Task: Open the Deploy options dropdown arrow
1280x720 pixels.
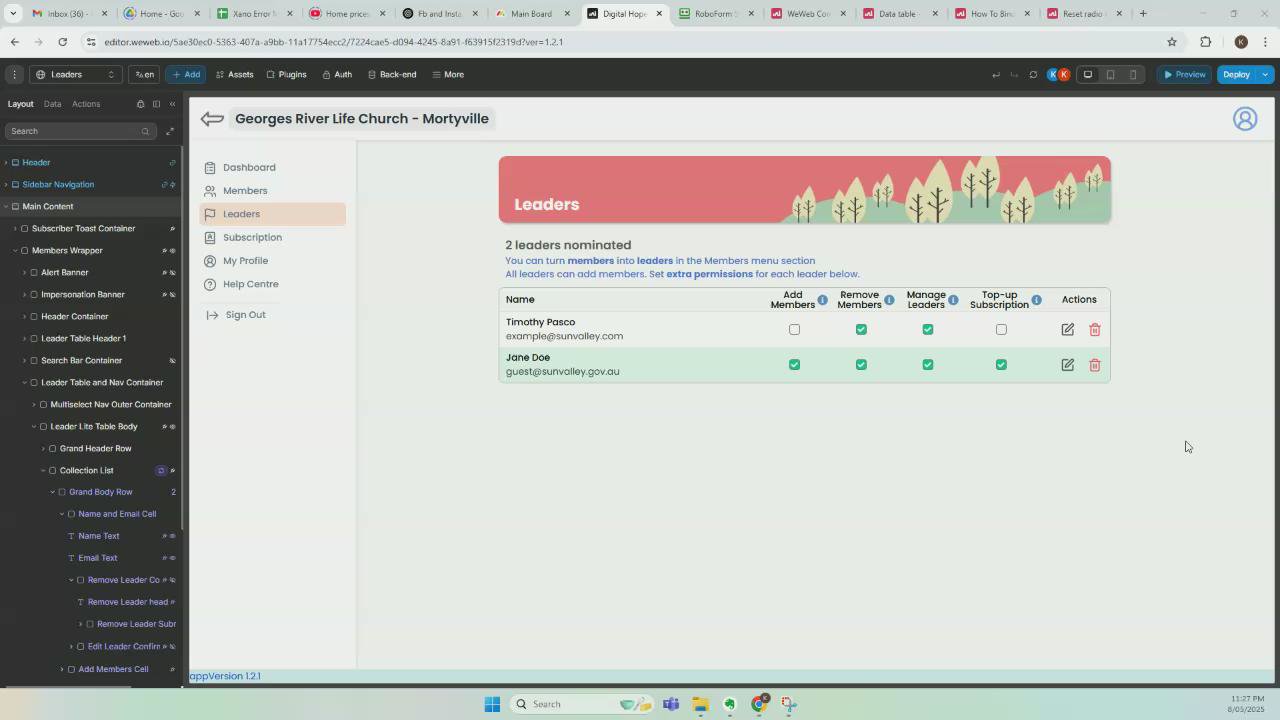Action: click(1265, 74)
